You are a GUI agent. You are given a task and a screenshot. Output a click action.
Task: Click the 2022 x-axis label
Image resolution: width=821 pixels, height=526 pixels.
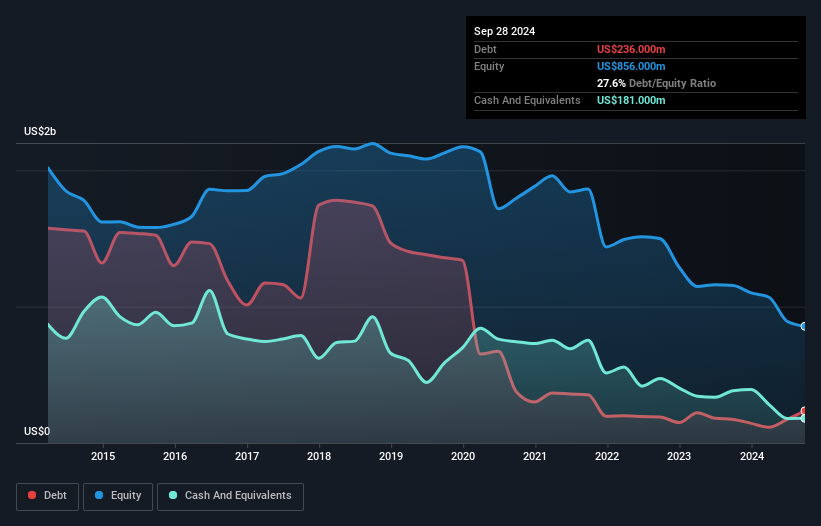[x=607, y=456]
